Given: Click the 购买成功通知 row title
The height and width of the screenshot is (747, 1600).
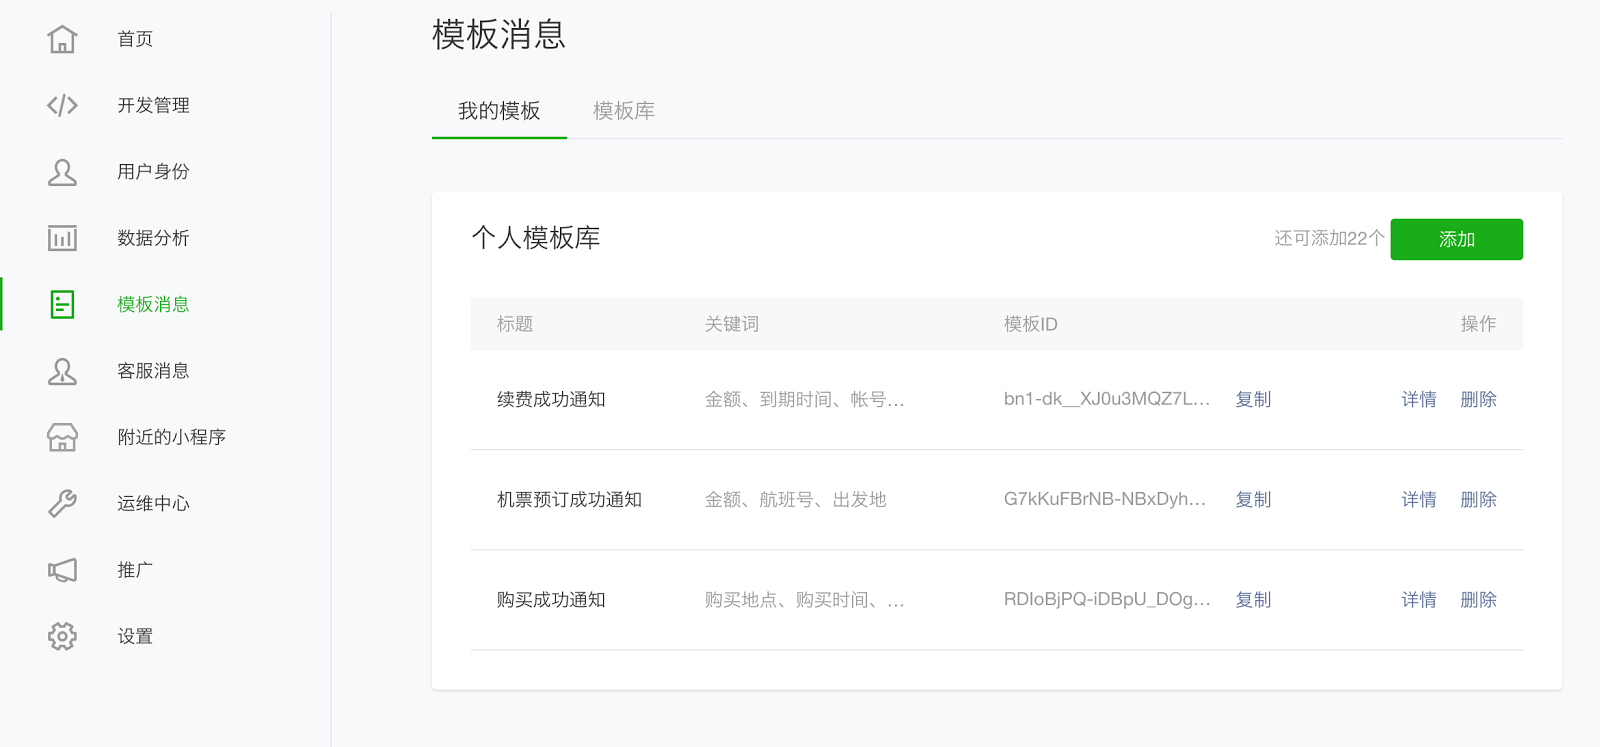Looking at the screenshot, I should point(551,600).
